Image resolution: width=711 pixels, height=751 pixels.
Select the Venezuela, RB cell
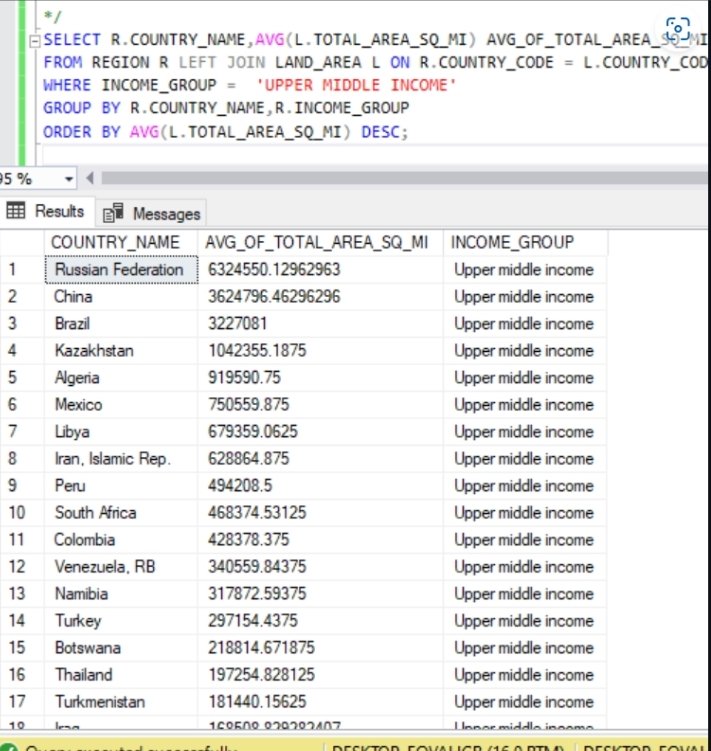pyautogui.click(x=121, y=567)
